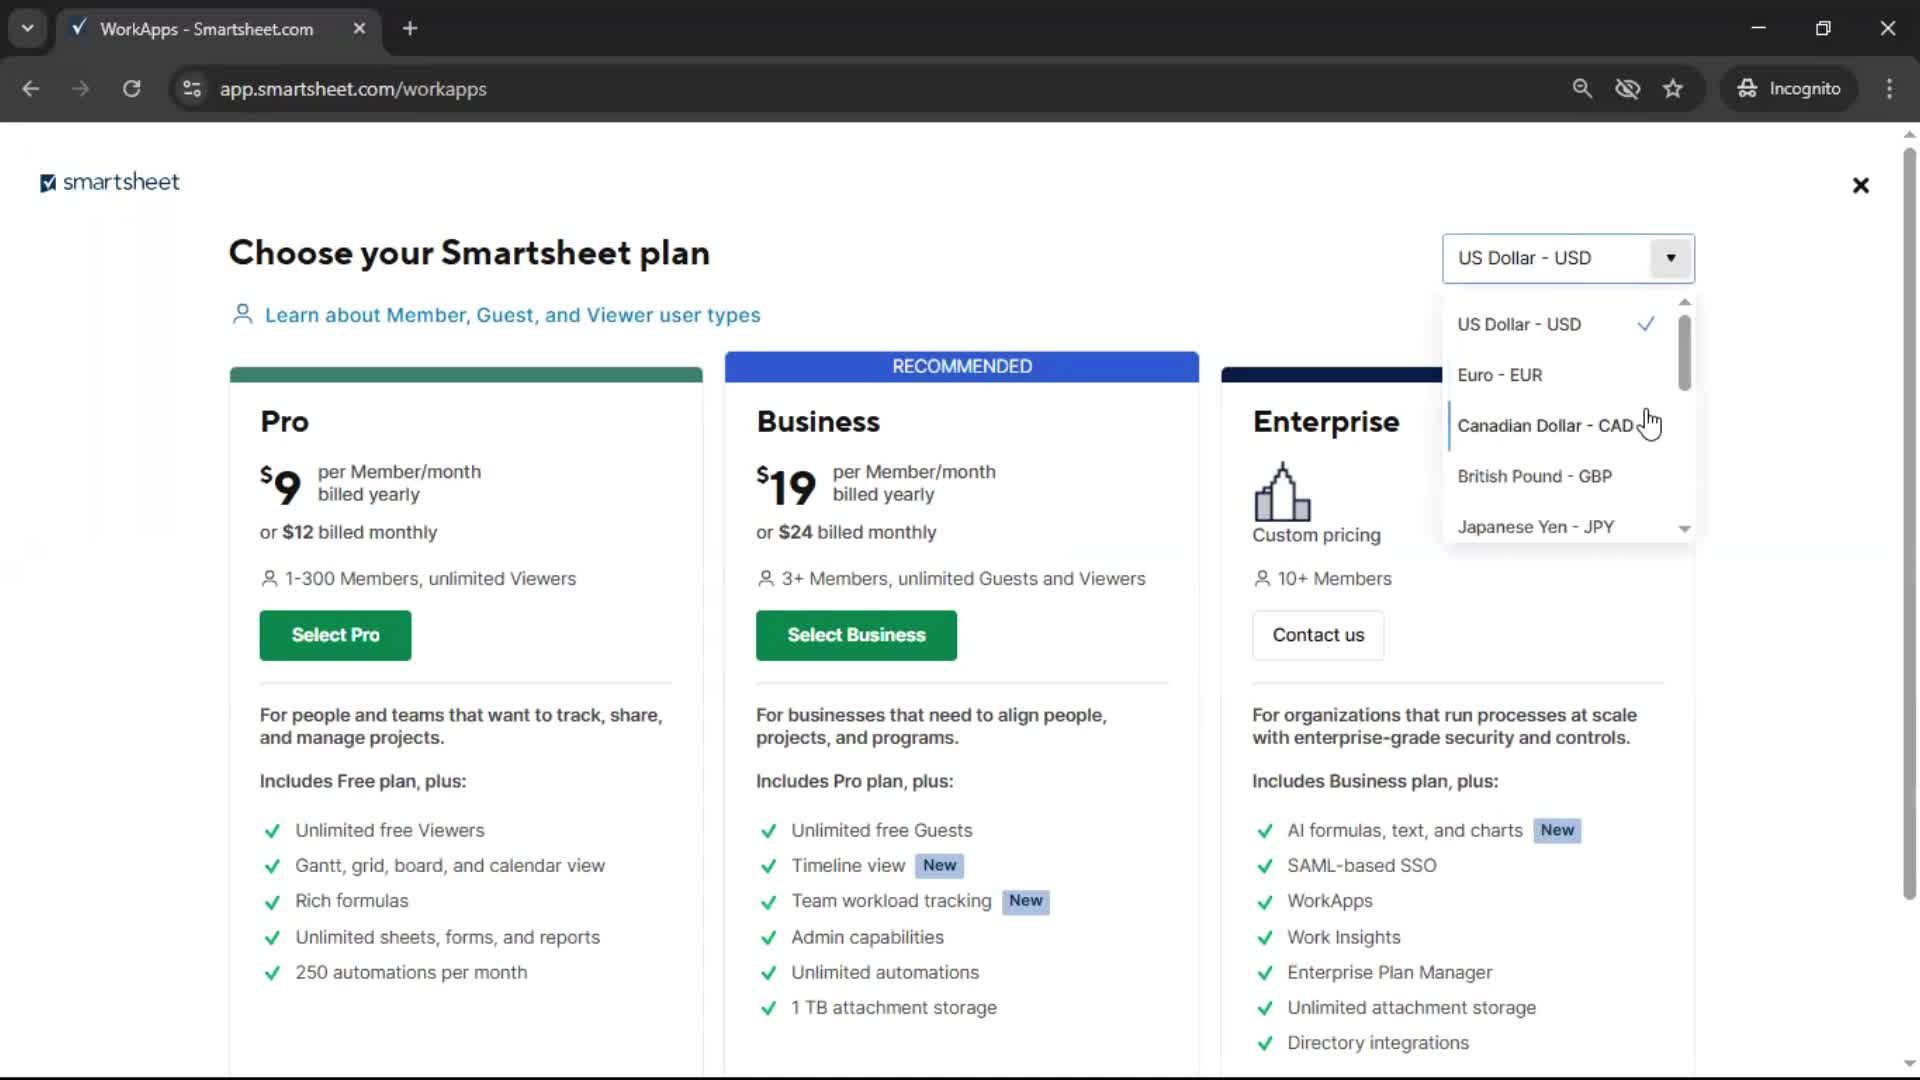Open the find-in-page magnifier icon

click(1582, 88)
